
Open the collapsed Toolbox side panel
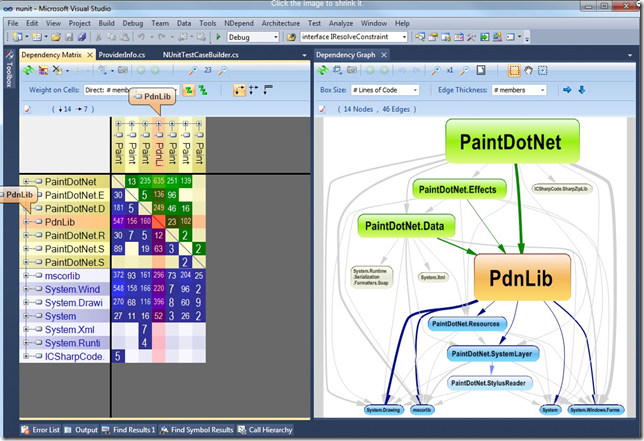pos(9,68)
